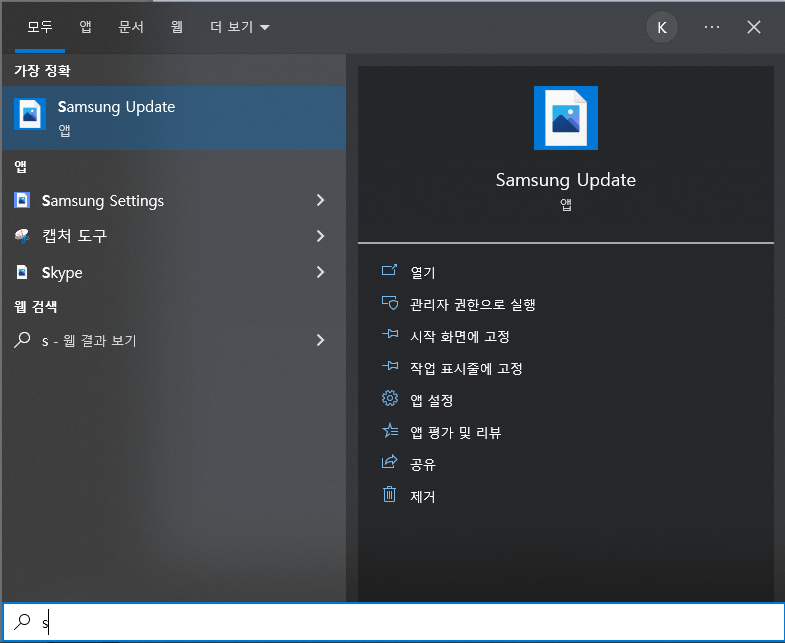Close the search panel

pos(753,27)
